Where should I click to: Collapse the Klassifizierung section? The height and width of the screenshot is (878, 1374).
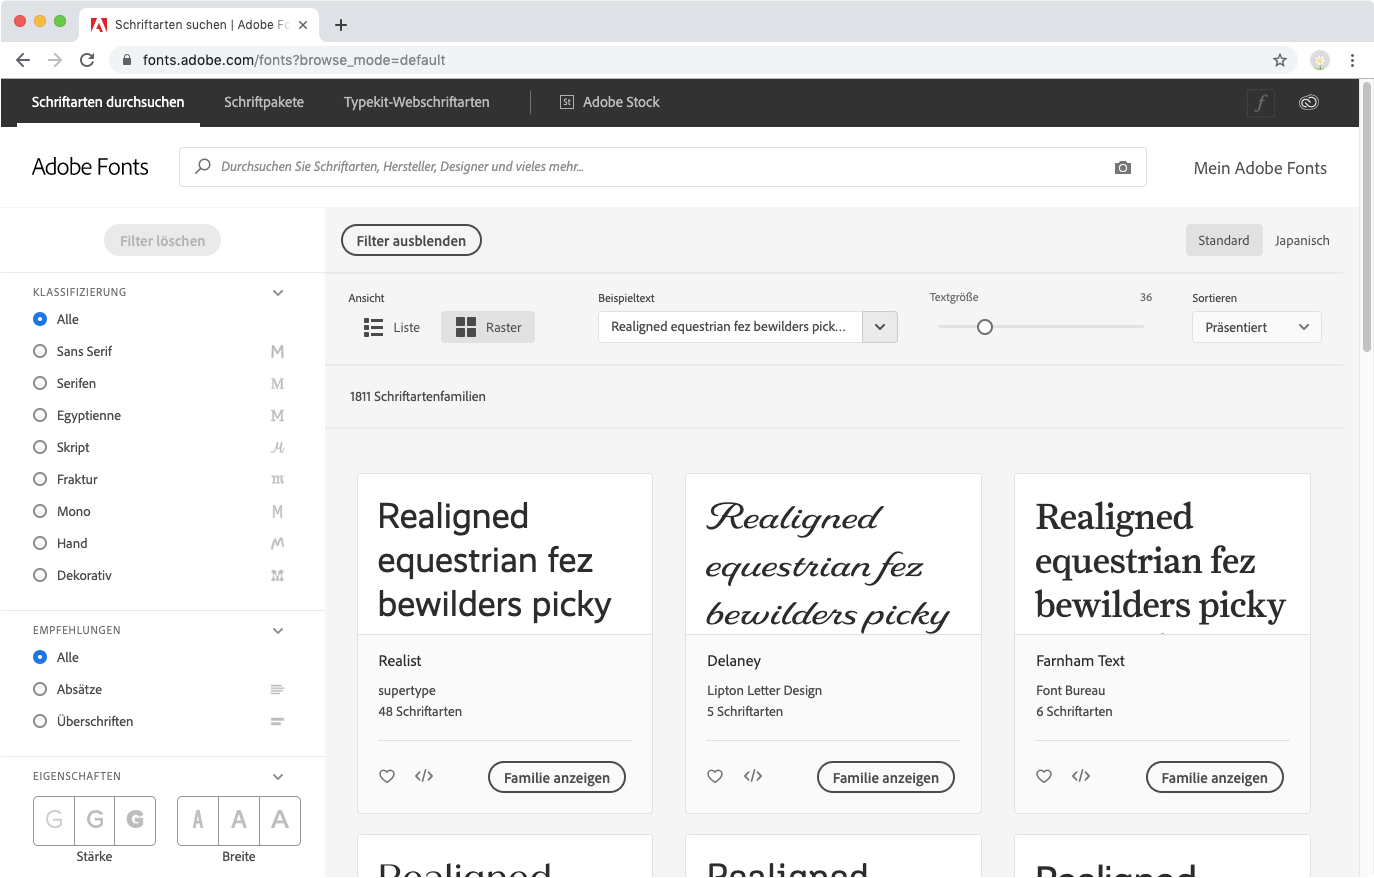coord(278,293)
